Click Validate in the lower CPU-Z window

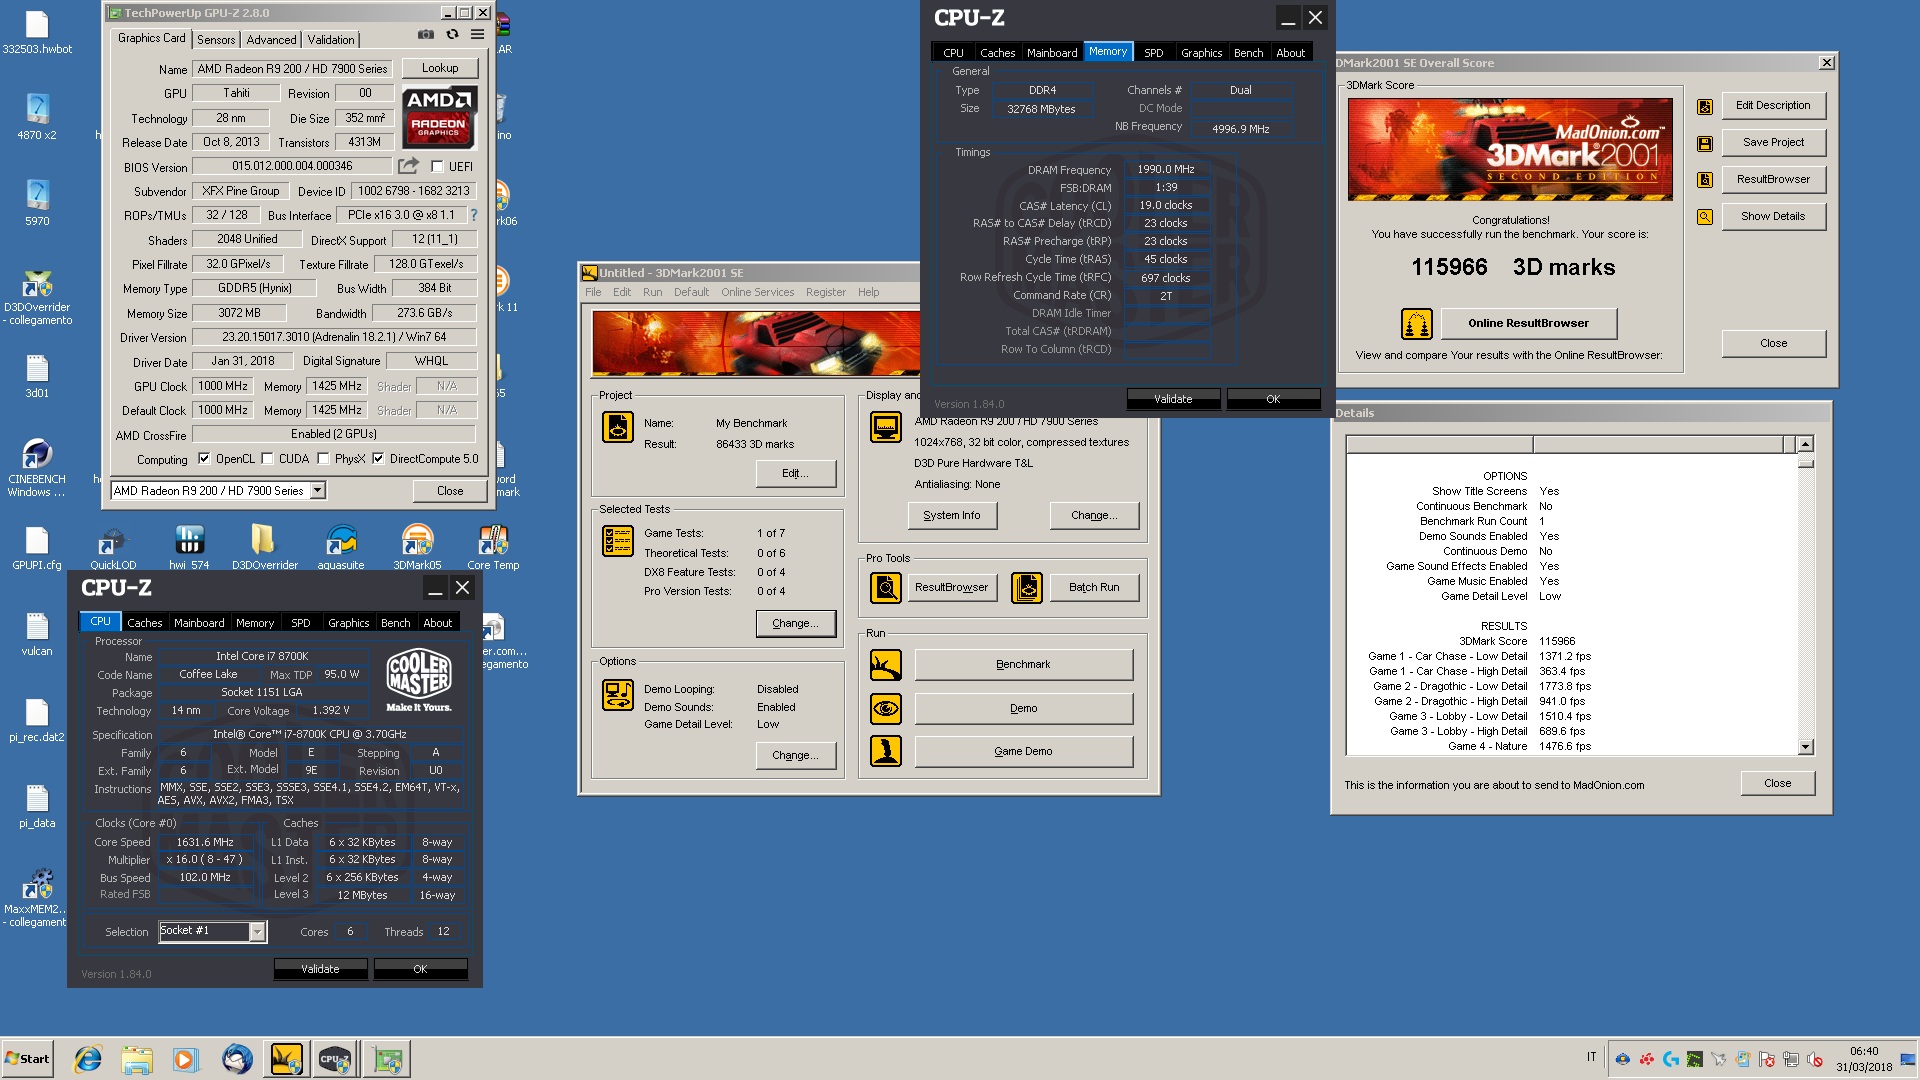320,969
